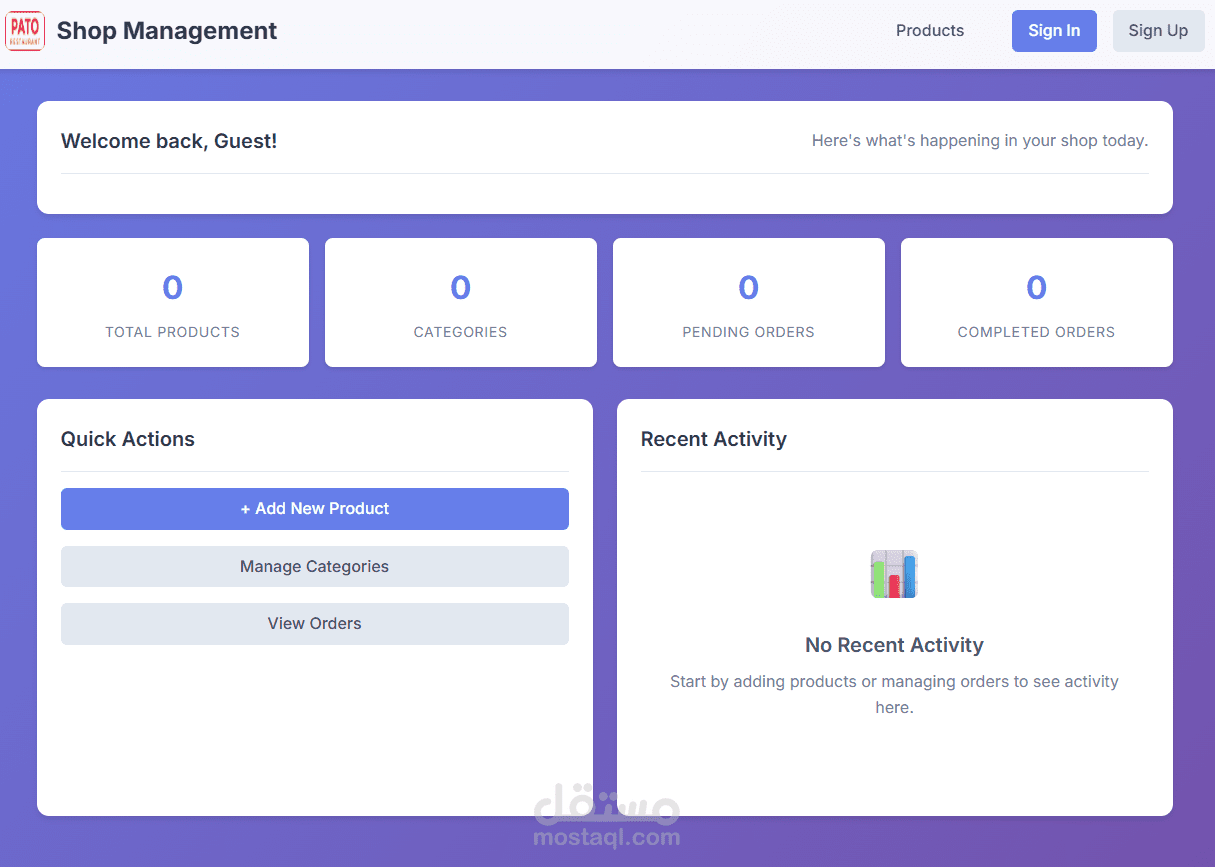The height and width of the screenshot is (867, 1215).
Task: Open Manage Categories from Quick Actions
Action: 314,566
